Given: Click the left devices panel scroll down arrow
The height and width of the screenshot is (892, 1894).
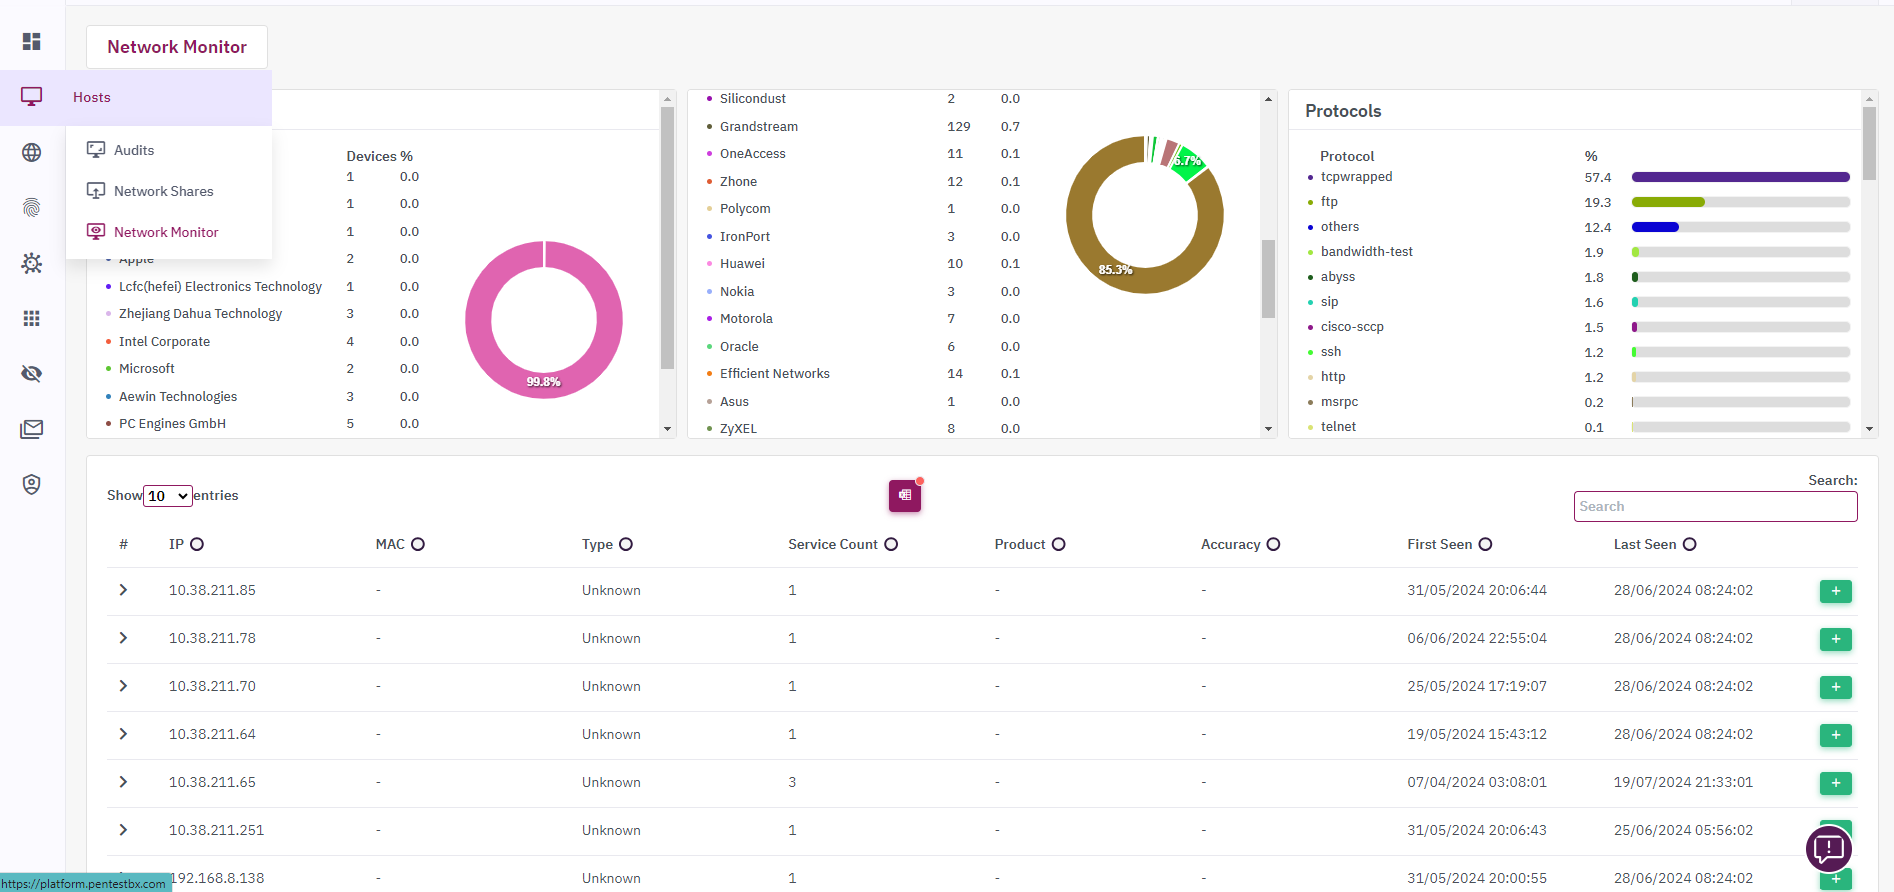Looking at the screenshot, I should (668, 429).
